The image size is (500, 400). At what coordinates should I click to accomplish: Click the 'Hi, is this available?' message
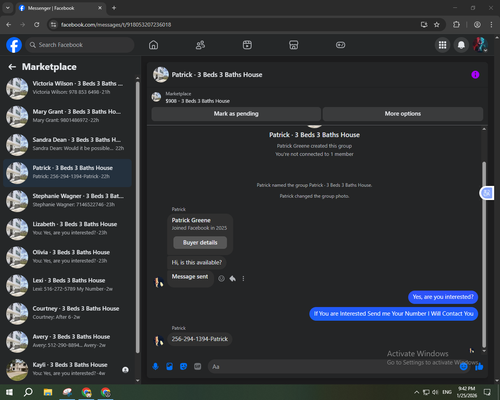click(197, 263)
